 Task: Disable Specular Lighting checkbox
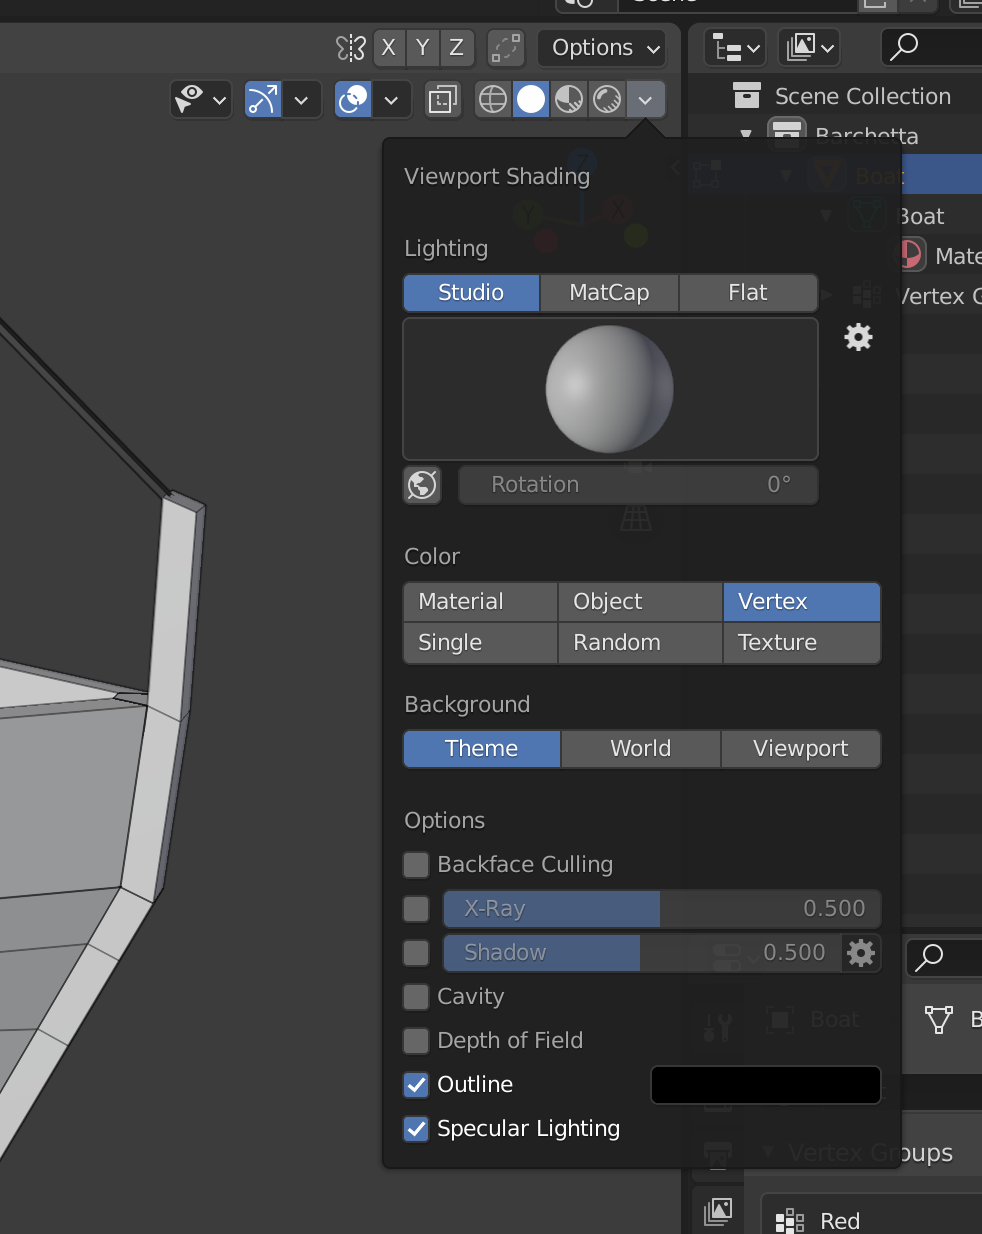pos(416,1128)
